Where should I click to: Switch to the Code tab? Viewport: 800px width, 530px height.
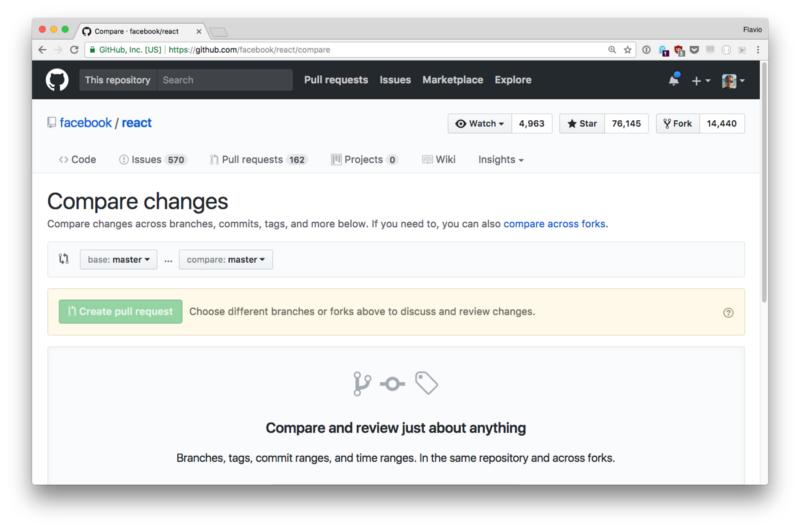point(78,160)
